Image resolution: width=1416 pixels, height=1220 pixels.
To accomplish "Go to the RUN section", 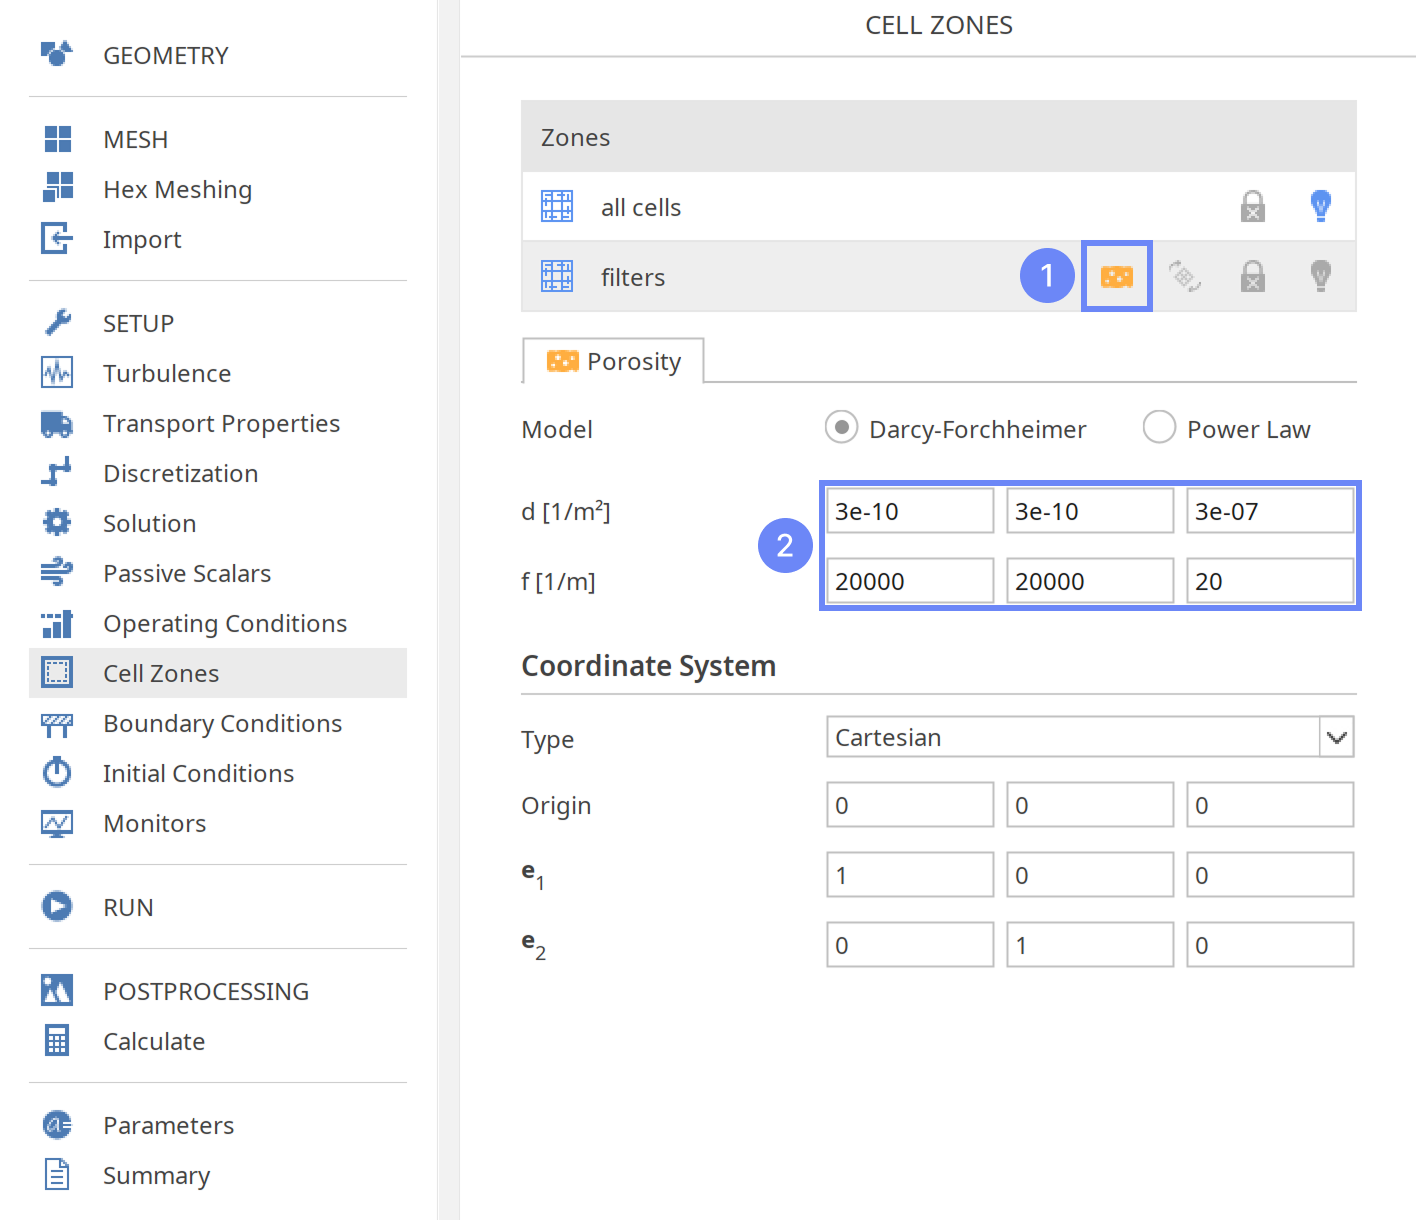I will (128, 907).
